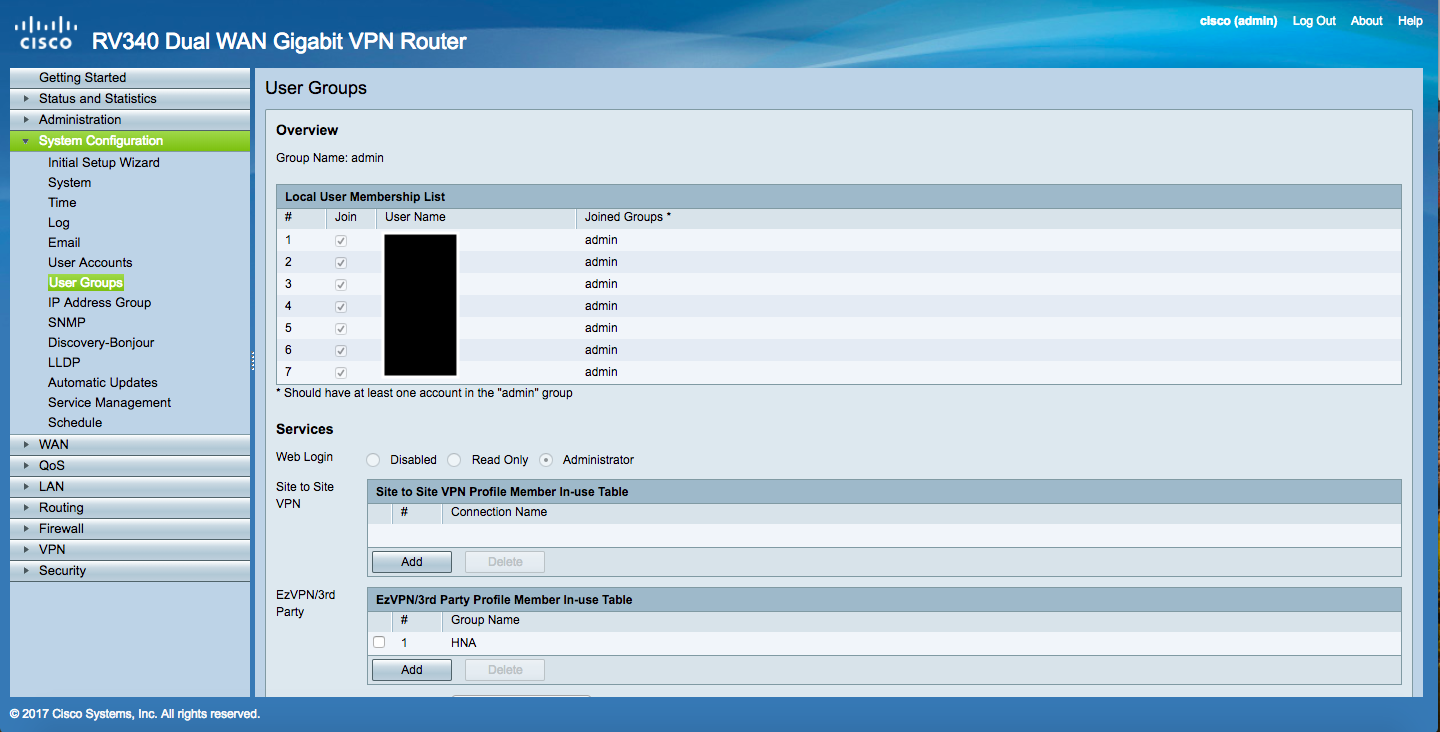Open Initial Setup Wizard
1440x732 pixels.
point(104,163)
